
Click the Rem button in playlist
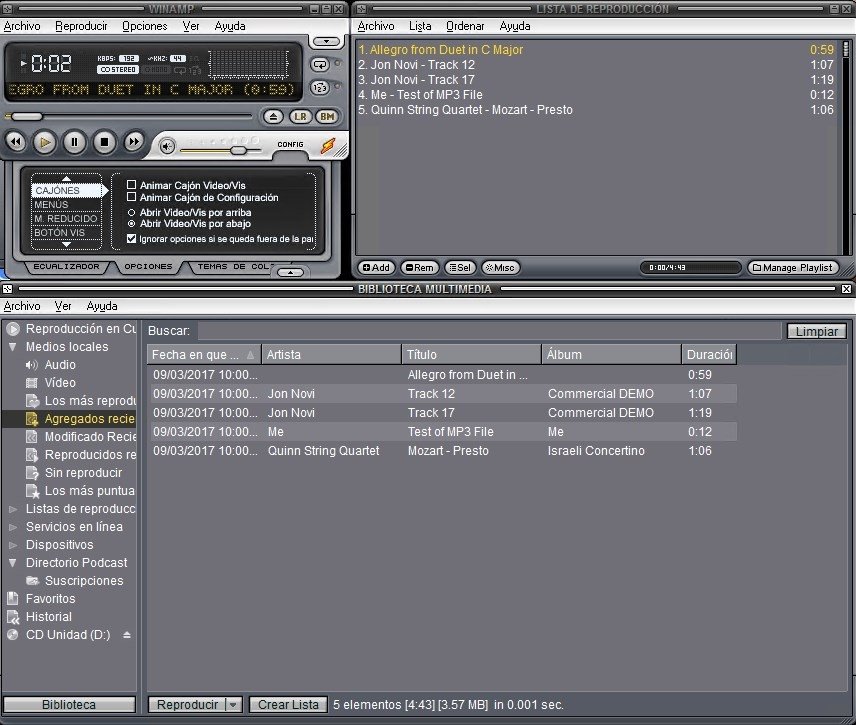(x=420, y=268)
